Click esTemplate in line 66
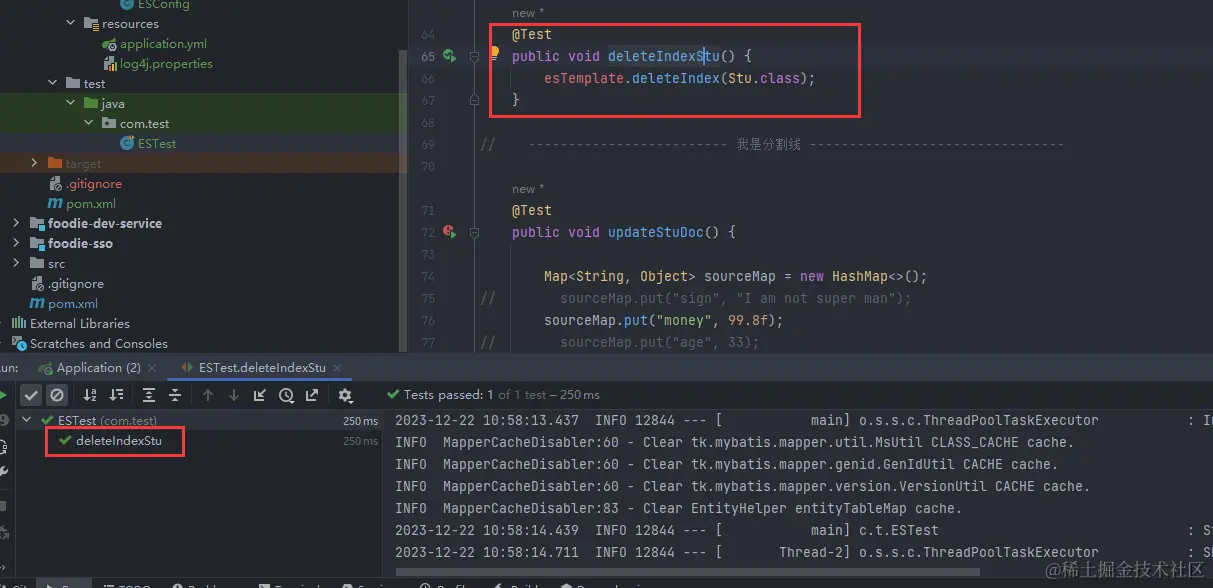Image resolution: width=1213 pixels, height=588 pixels. [584, 78]
